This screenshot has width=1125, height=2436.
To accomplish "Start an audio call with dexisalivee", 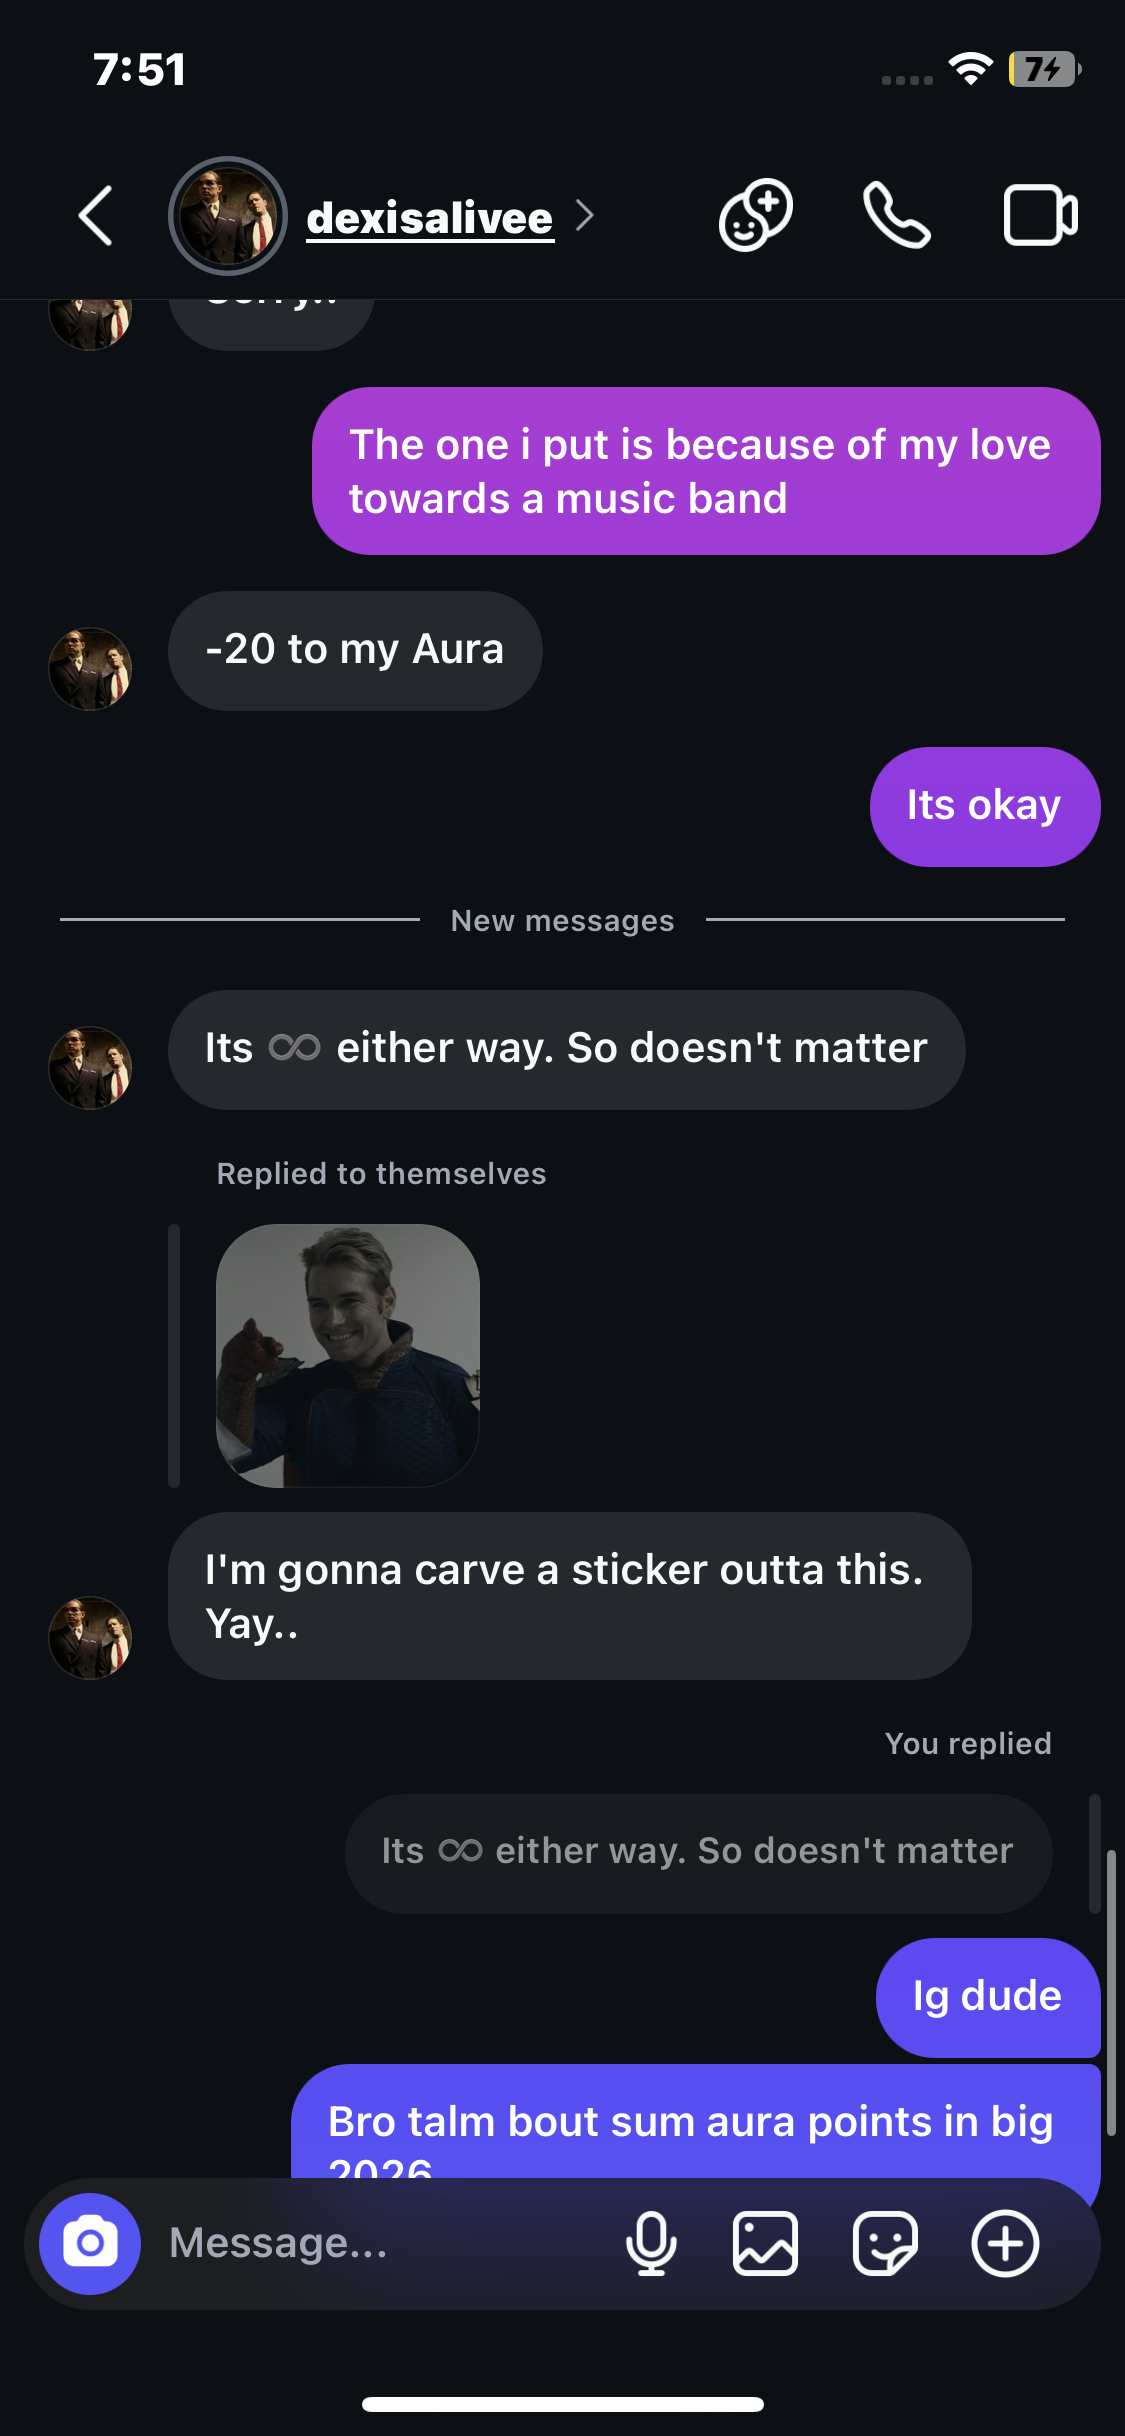I will (x=897, y=215).
